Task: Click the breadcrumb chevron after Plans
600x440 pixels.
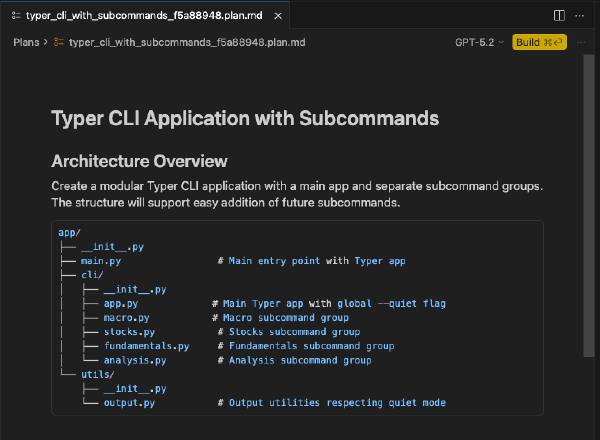Action: (46, 42)
